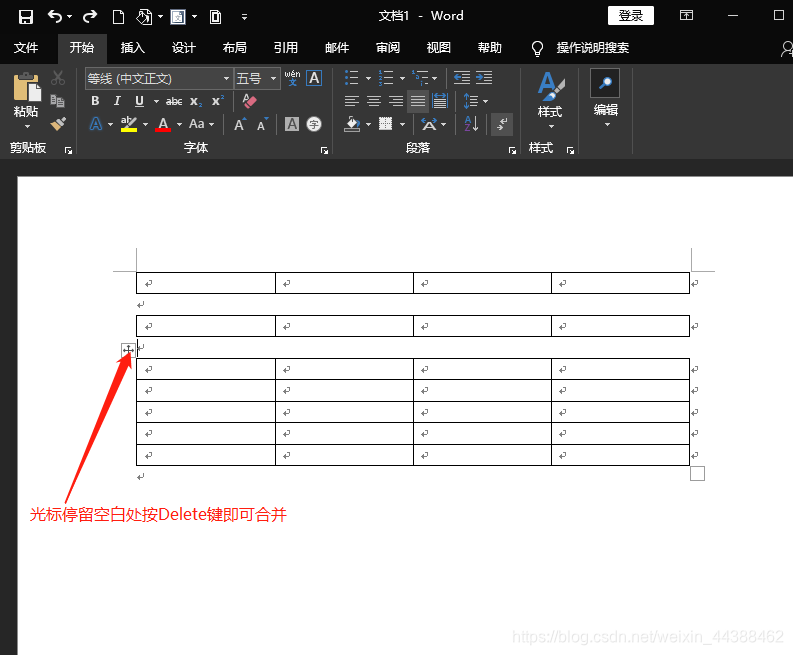Open the Styles pane launcher
This screenshot has width=793, height=655.
point(570,150)
